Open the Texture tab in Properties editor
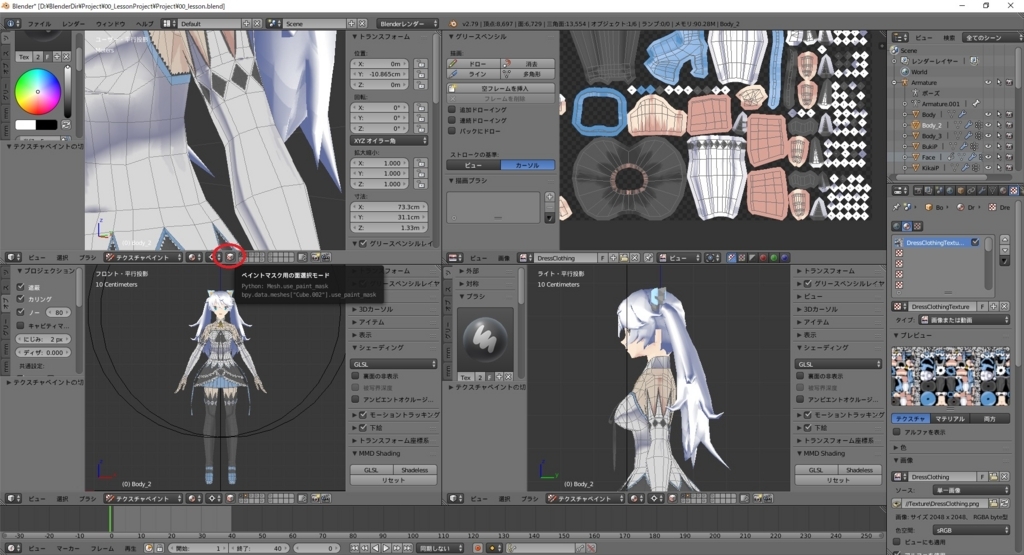The height and width of the screenshot is (555, 1024). pos(1014,191)
